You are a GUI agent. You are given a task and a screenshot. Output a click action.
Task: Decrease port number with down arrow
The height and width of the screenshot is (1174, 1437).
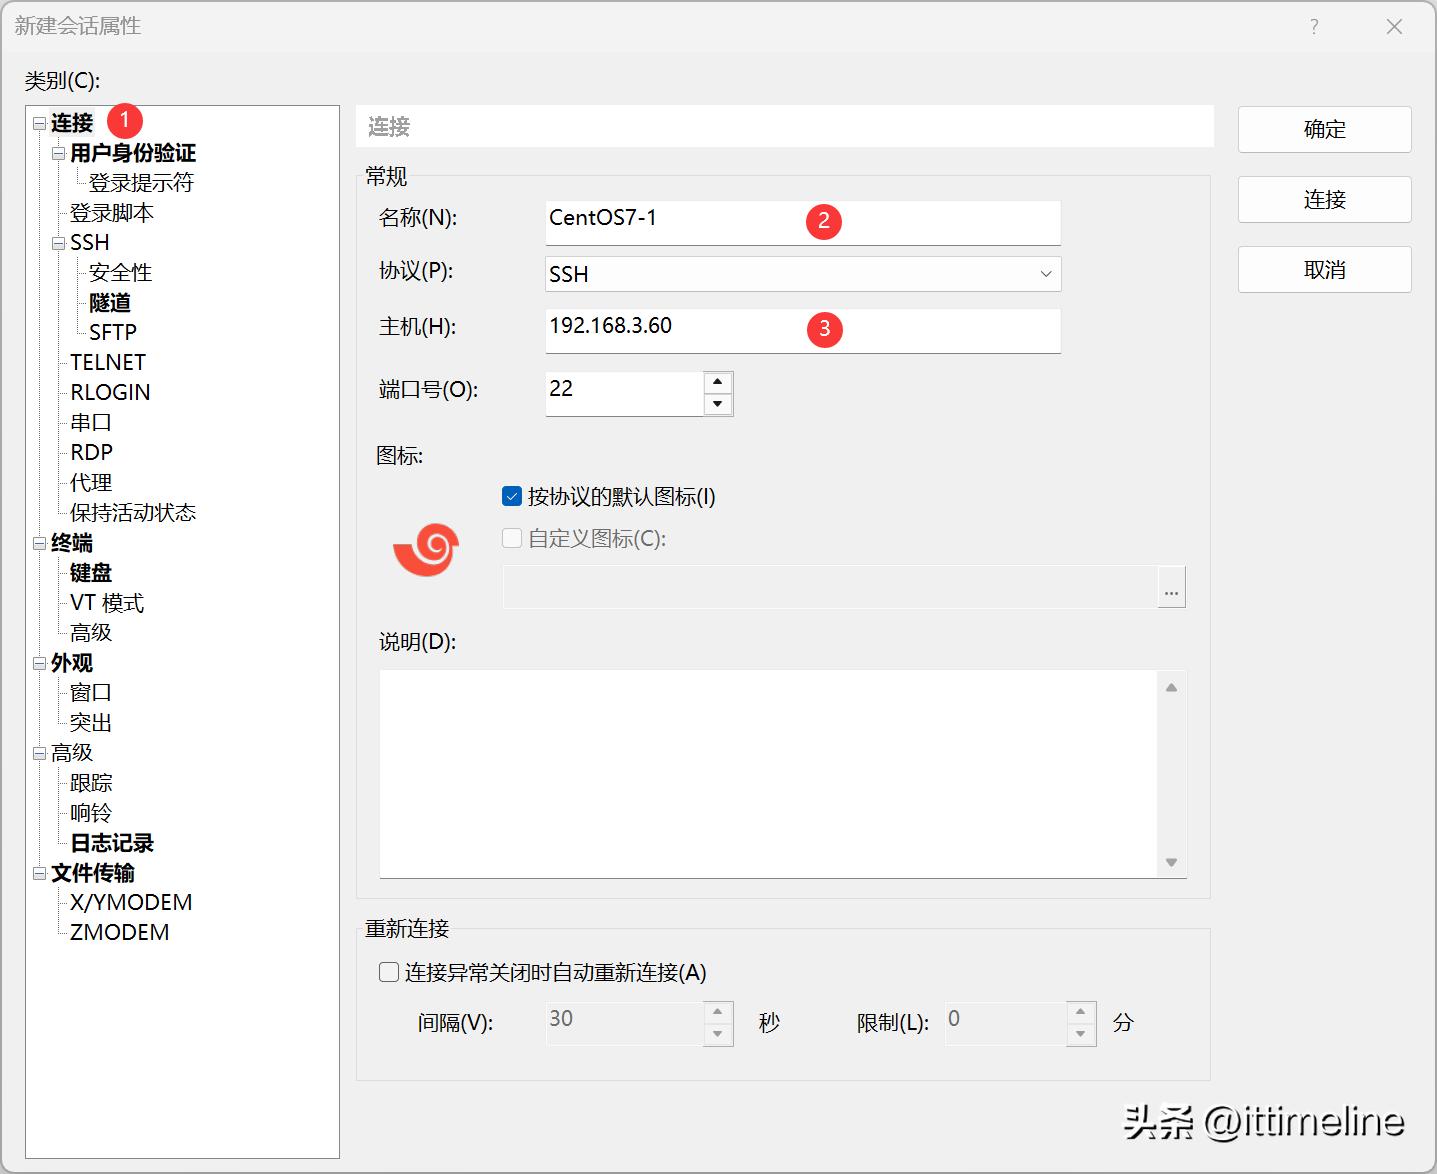coord(717,405)
